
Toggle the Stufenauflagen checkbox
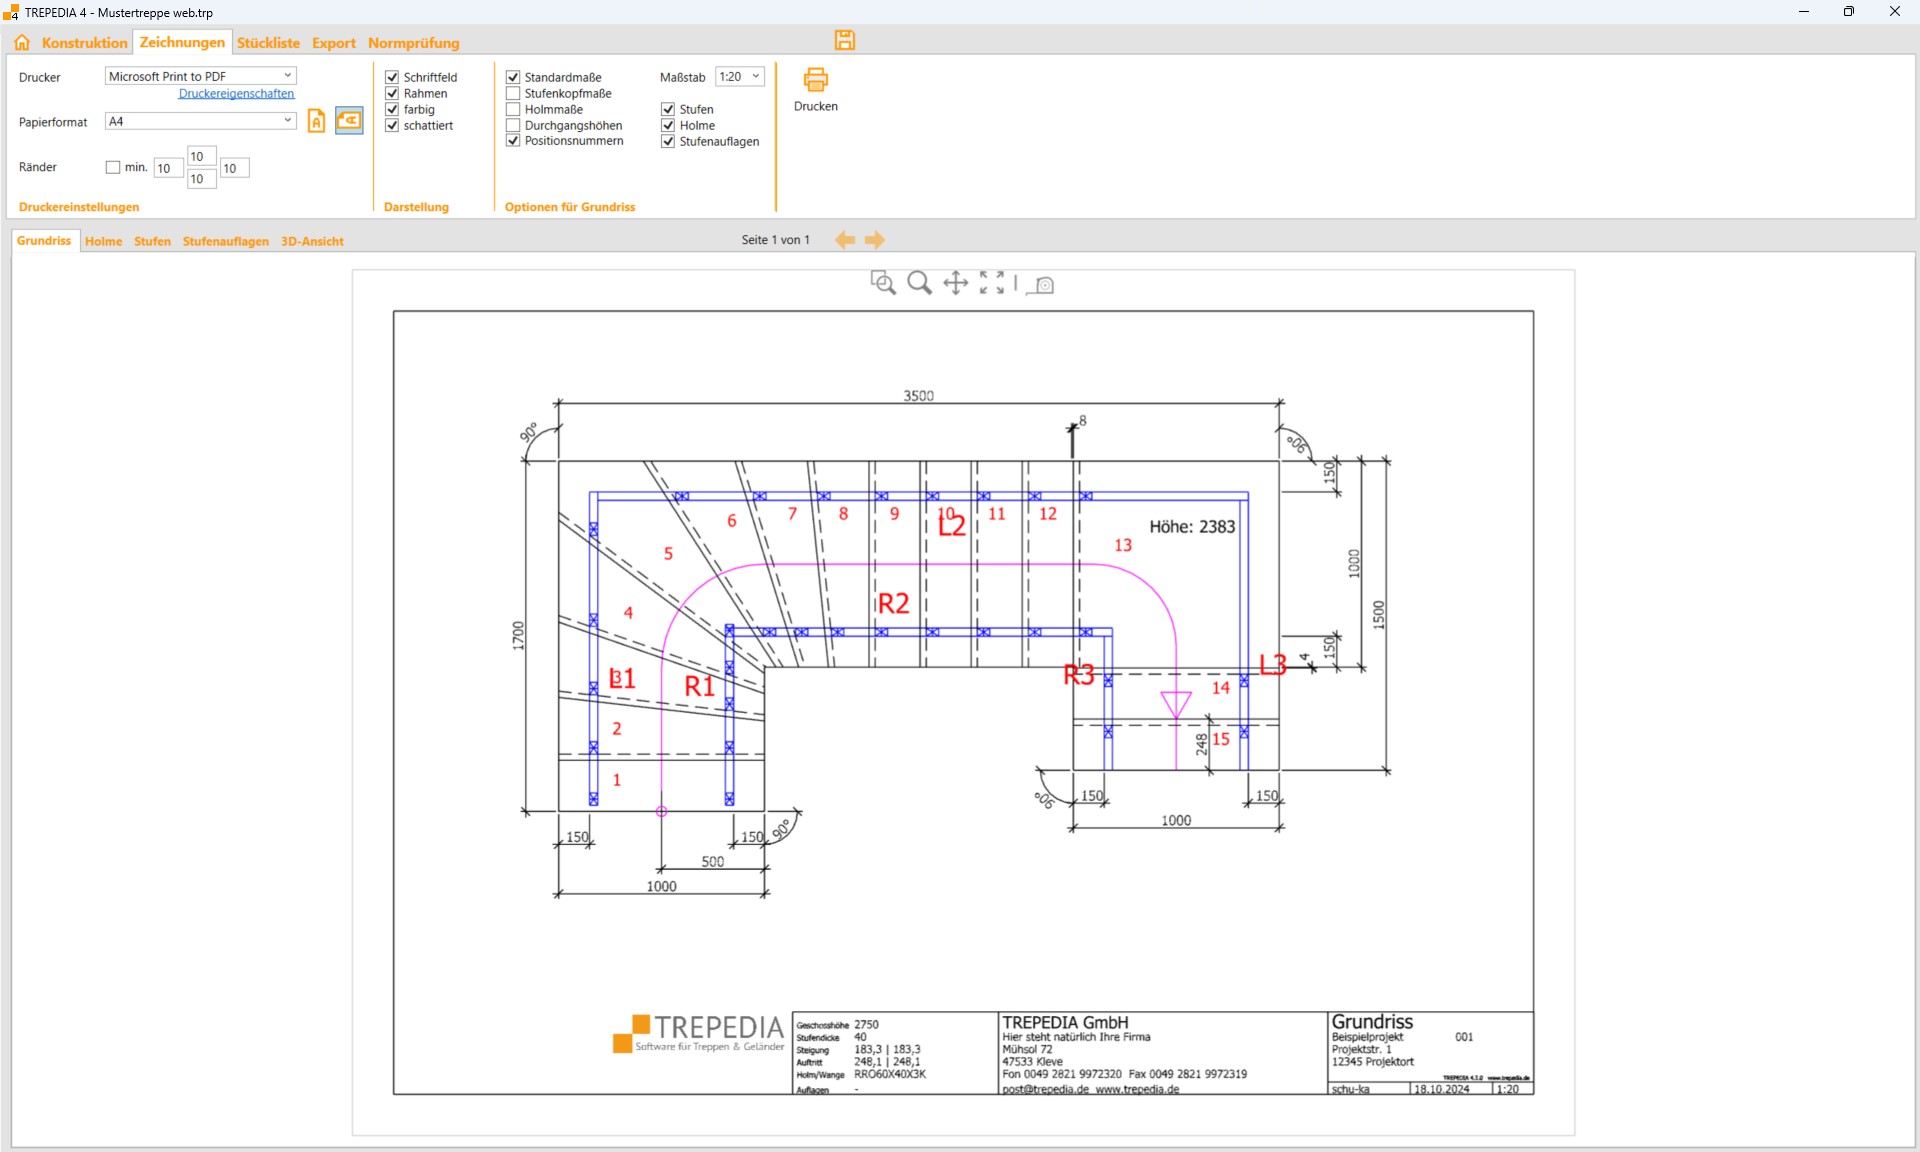click(x=668, y=141)
